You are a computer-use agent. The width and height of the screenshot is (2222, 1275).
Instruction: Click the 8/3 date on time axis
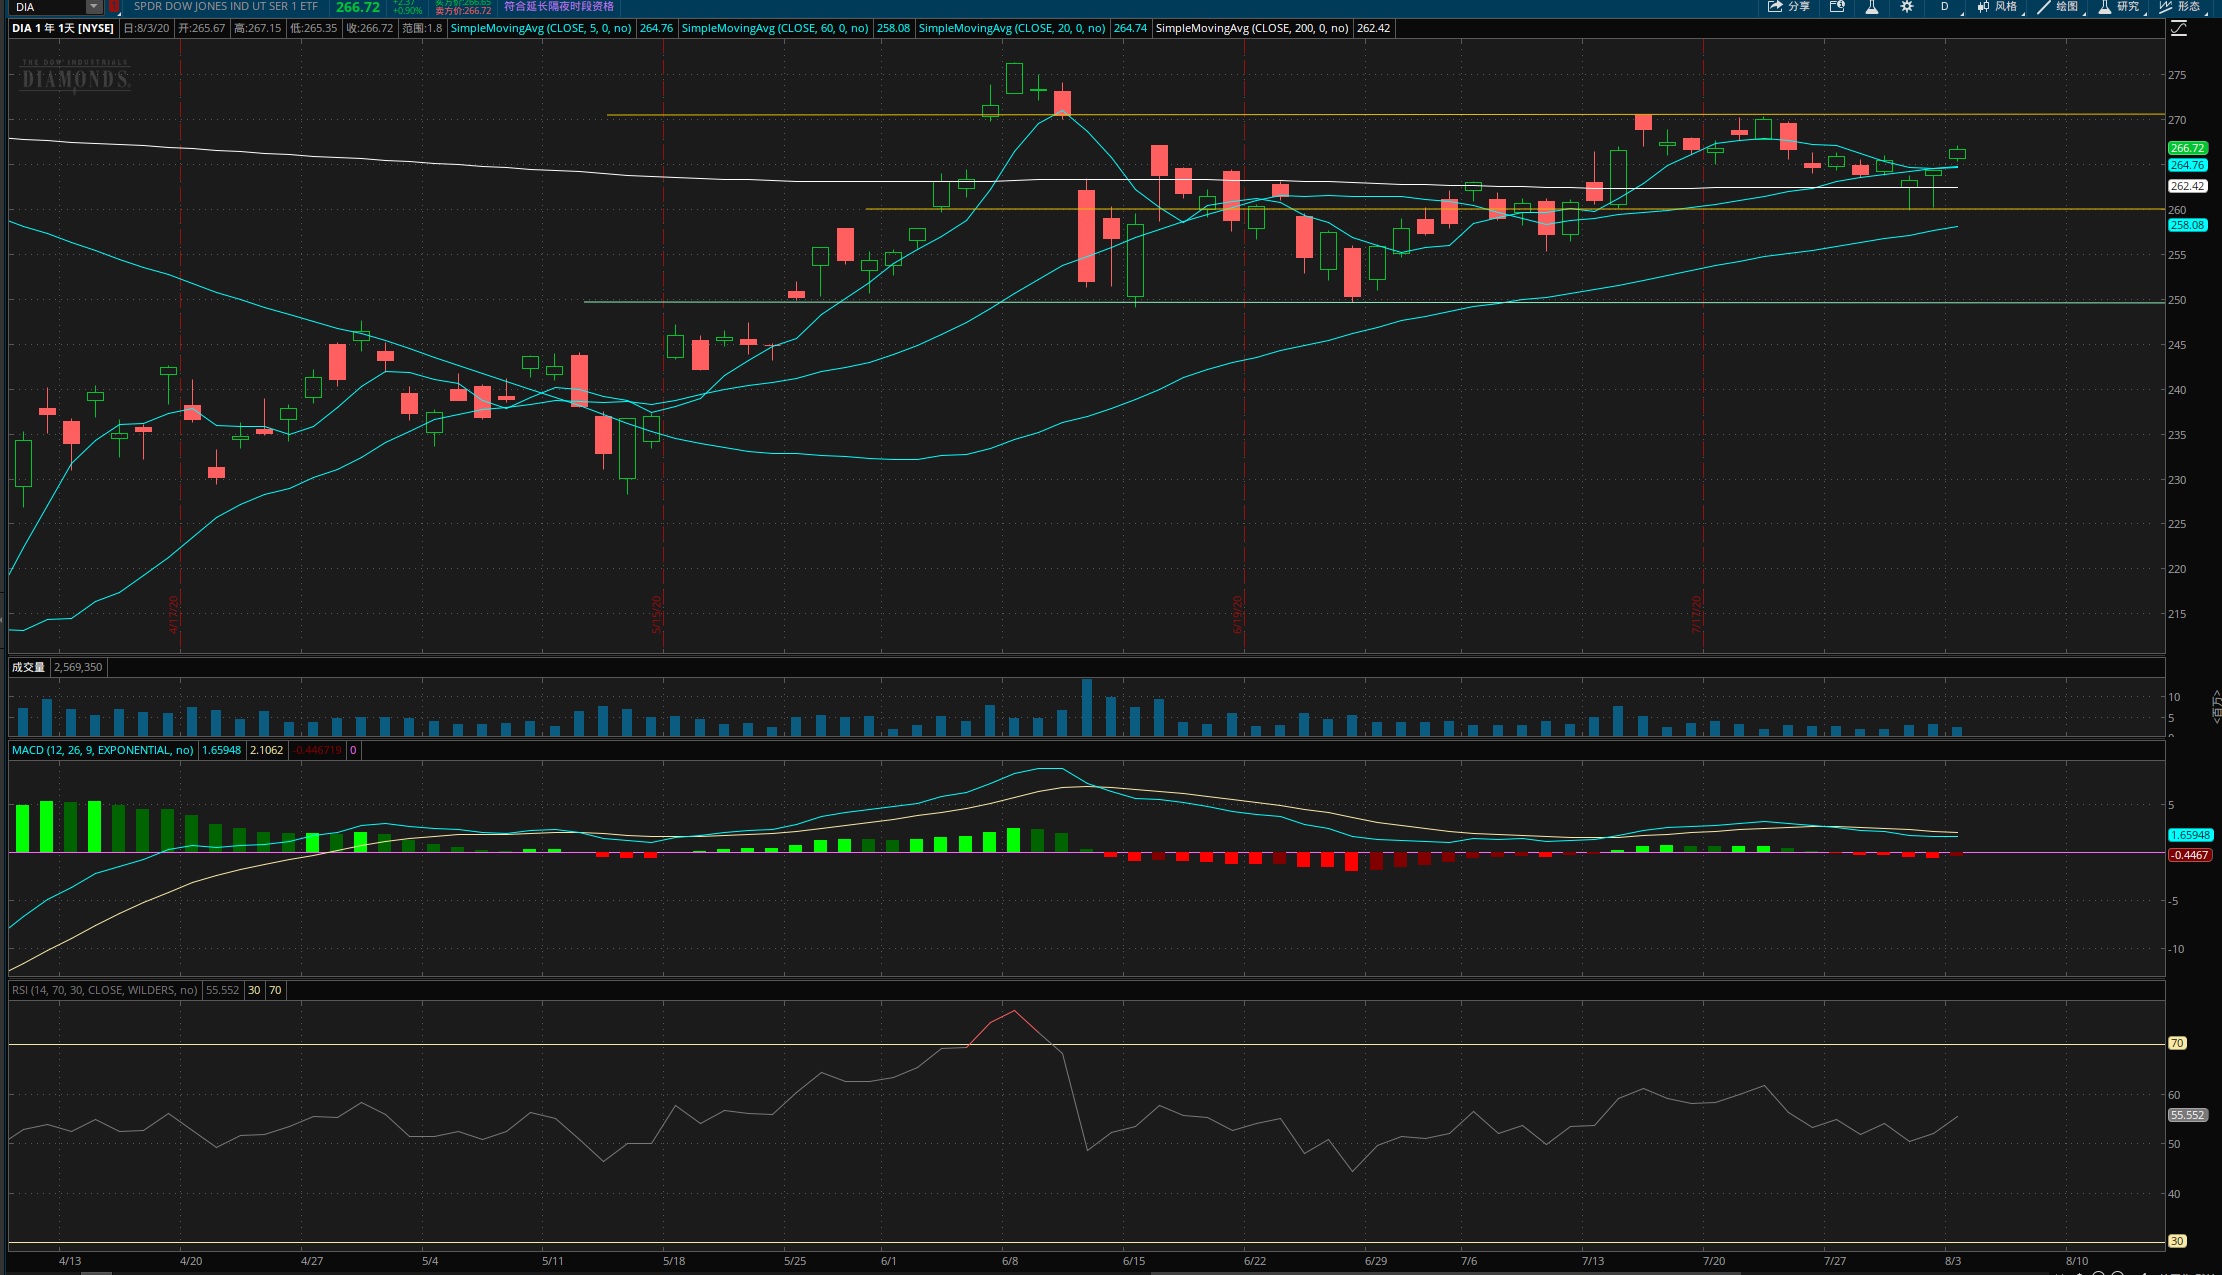click(x=1953, y=1261)
